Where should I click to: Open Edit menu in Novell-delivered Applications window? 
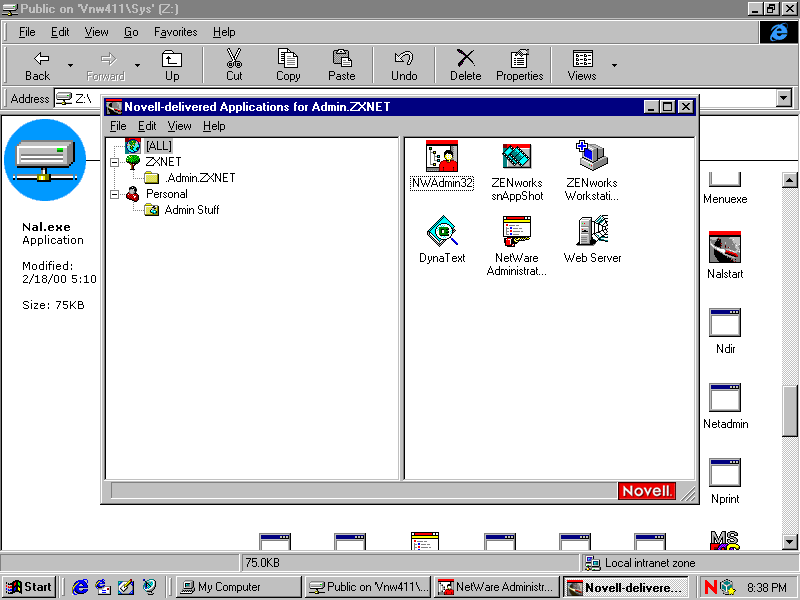[147, 126]
